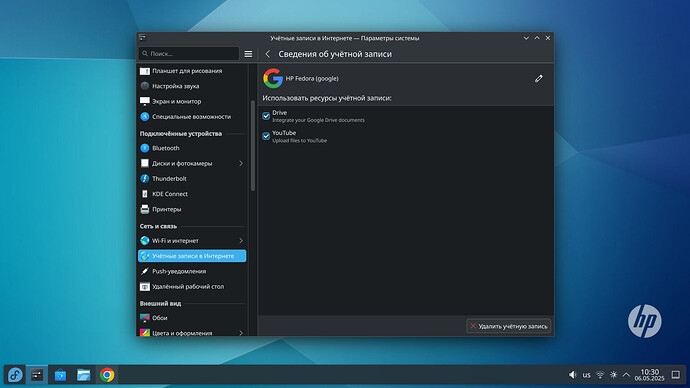The image size is (690, 388).
Task: Click the sidebar vertical scrollbar
Action: pyautogui.click(x=253, y=146)
